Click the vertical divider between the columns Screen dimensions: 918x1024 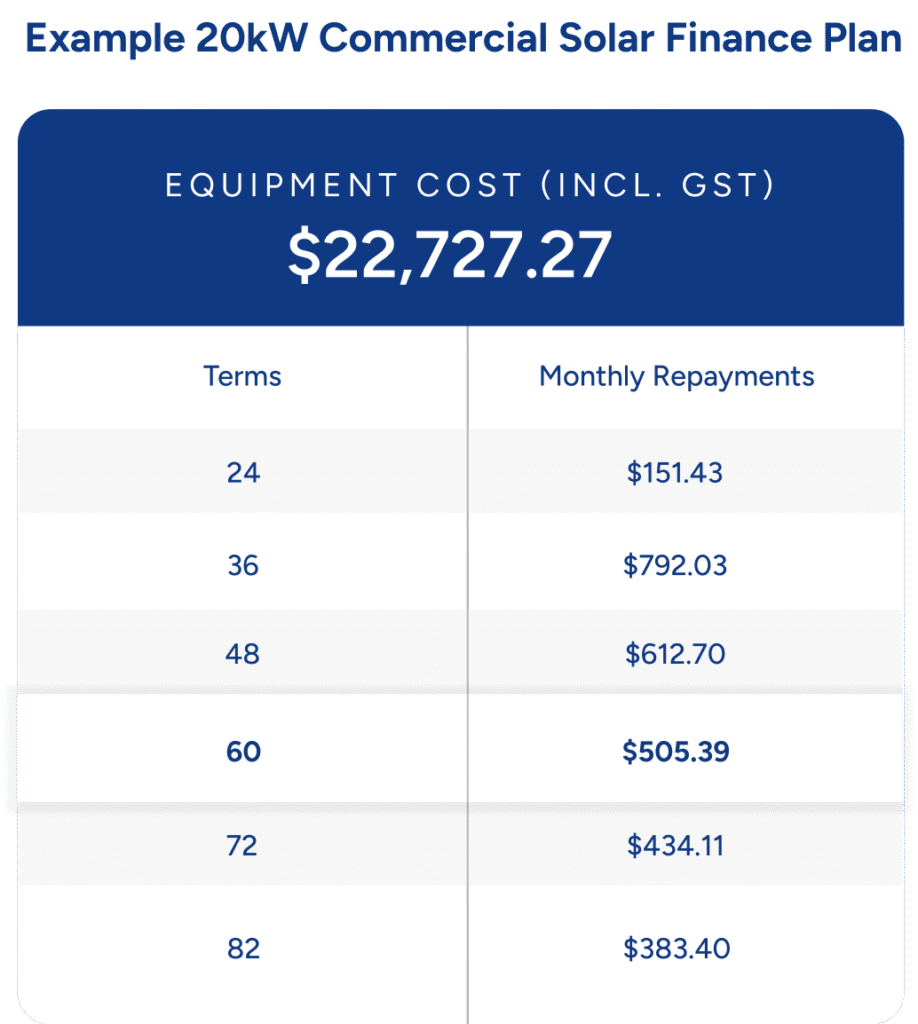point(467,600)
